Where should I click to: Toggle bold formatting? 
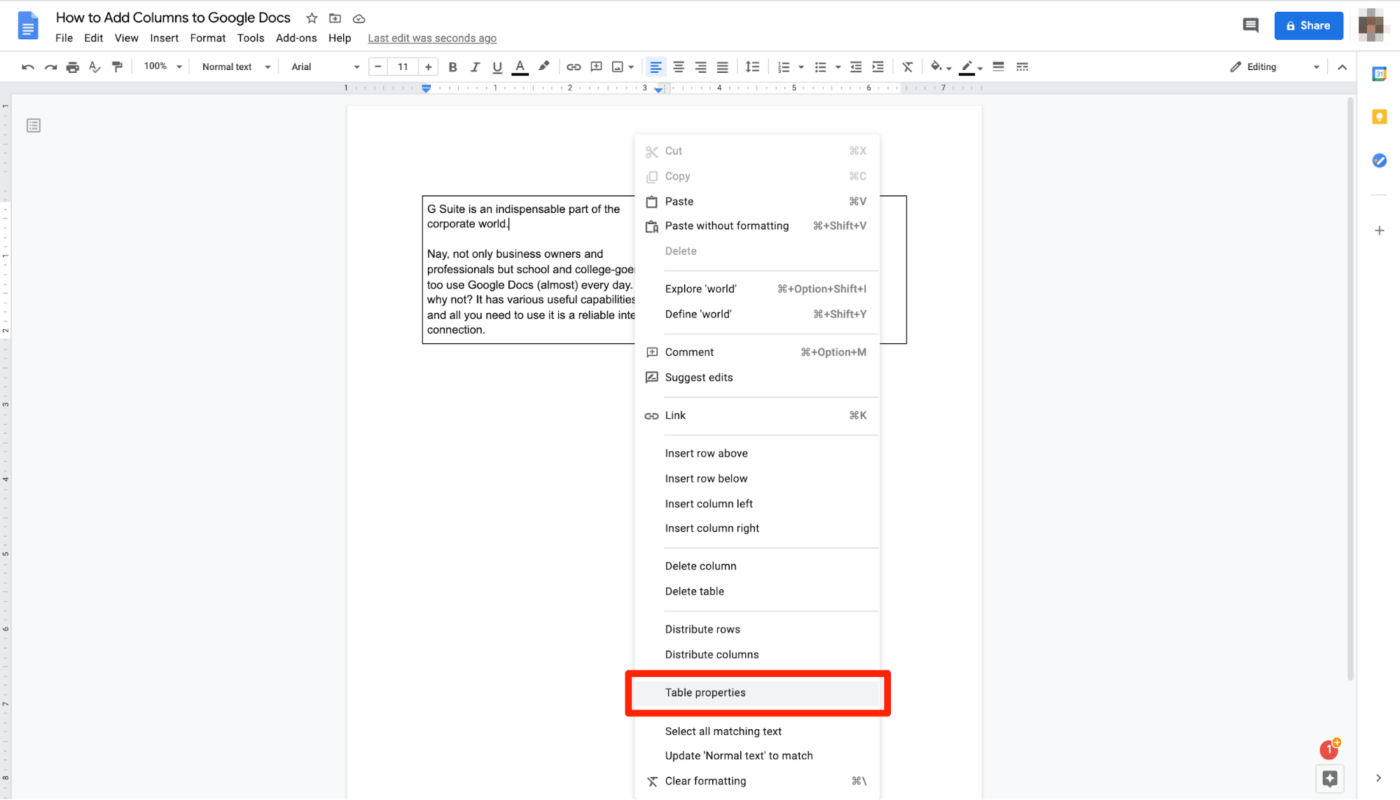(x=452, y=66)
